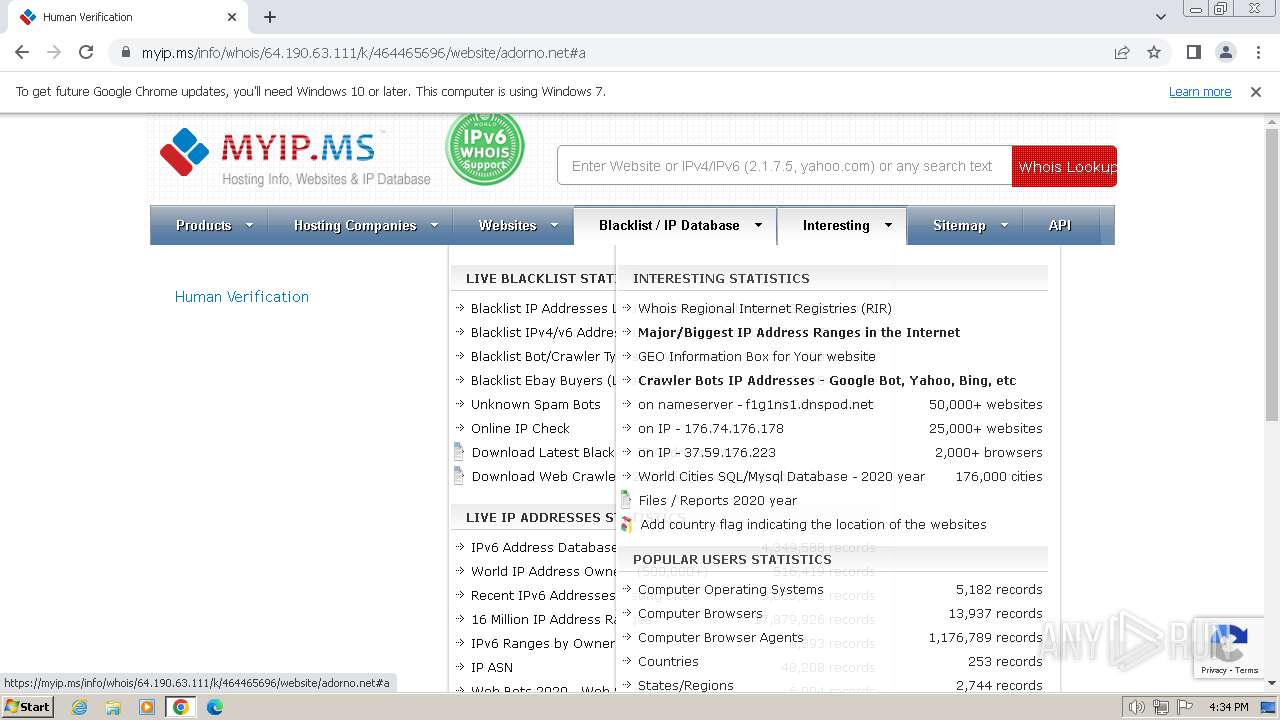Open the Websites menu
The height and width of the screenshot is (720, 1280).
(x=513, y=225)
